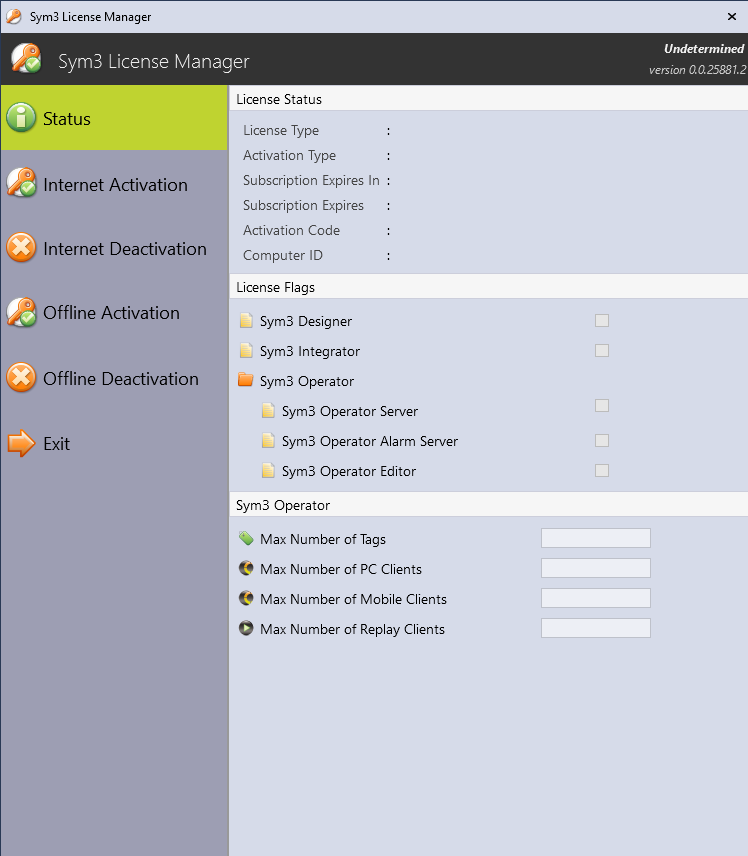Click the Max Number of Tags field

596,538
